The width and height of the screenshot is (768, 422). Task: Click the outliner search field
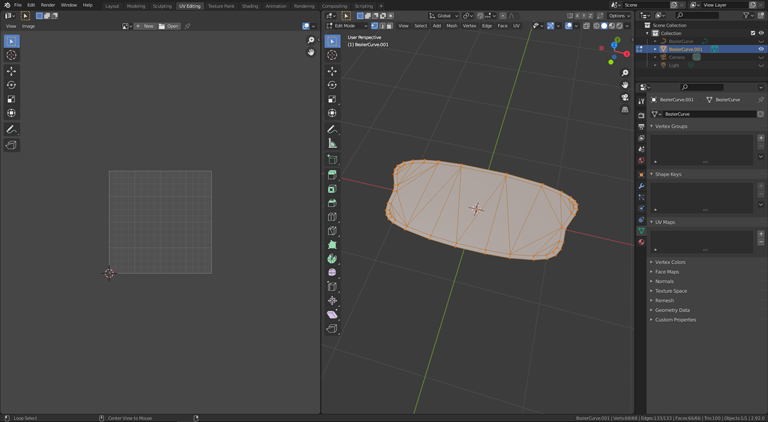tap(698, 16)
